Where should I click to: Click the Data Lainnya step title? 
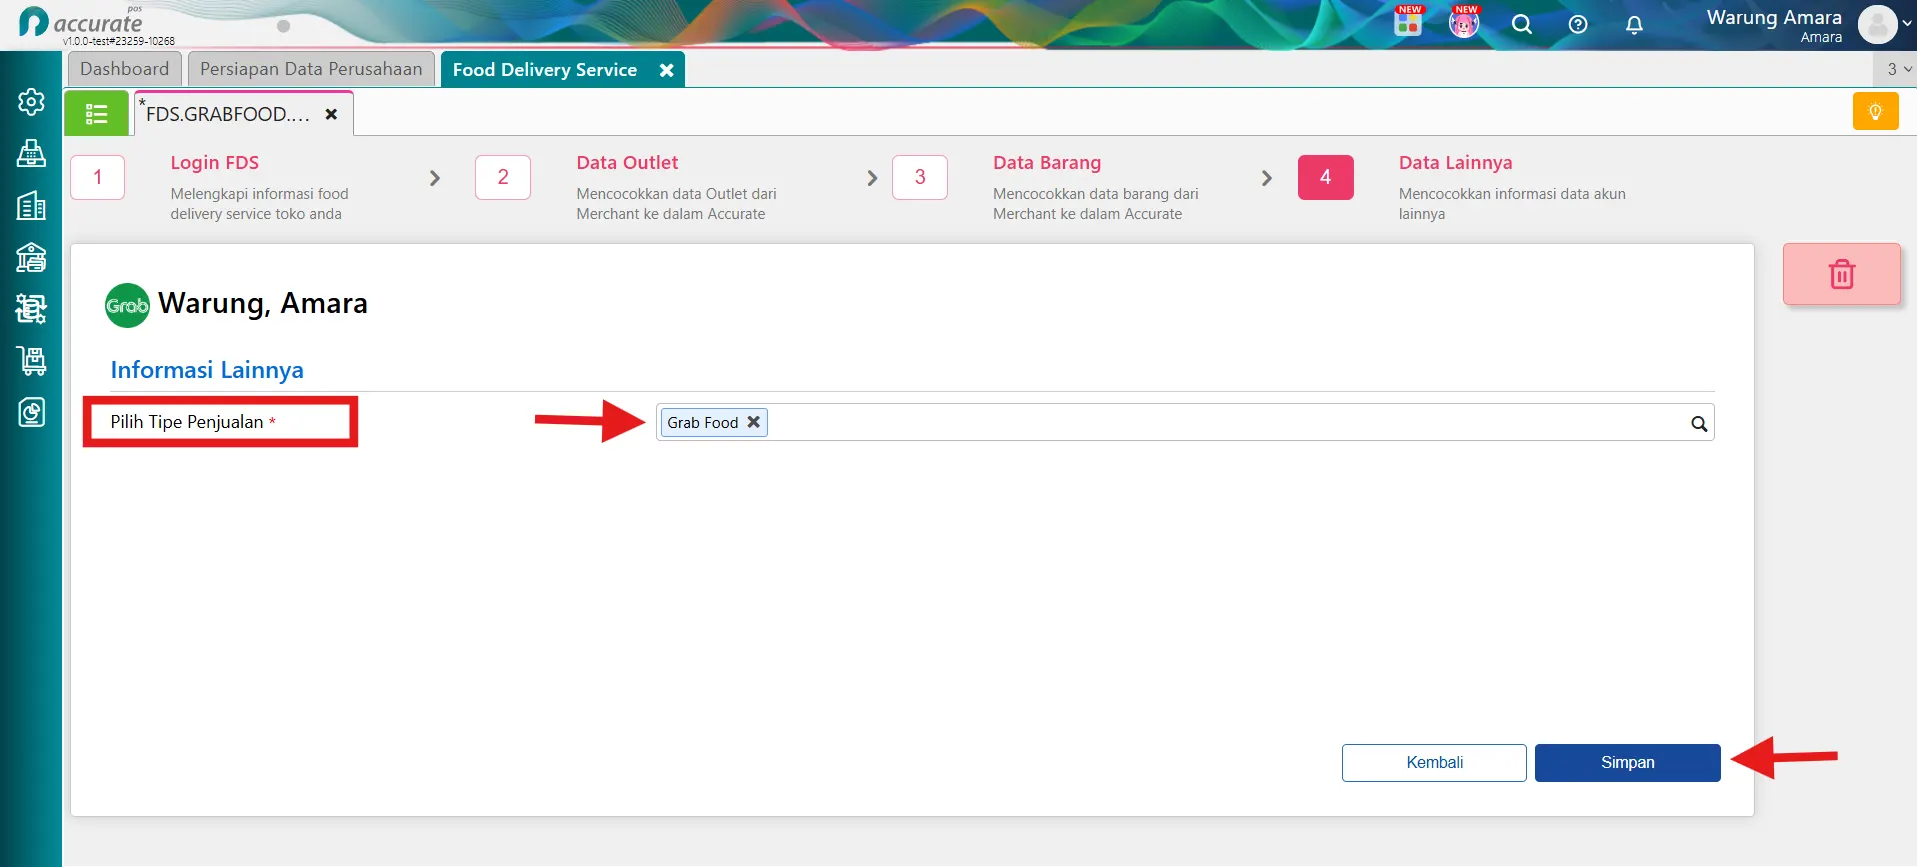[x=1455, y=163]
